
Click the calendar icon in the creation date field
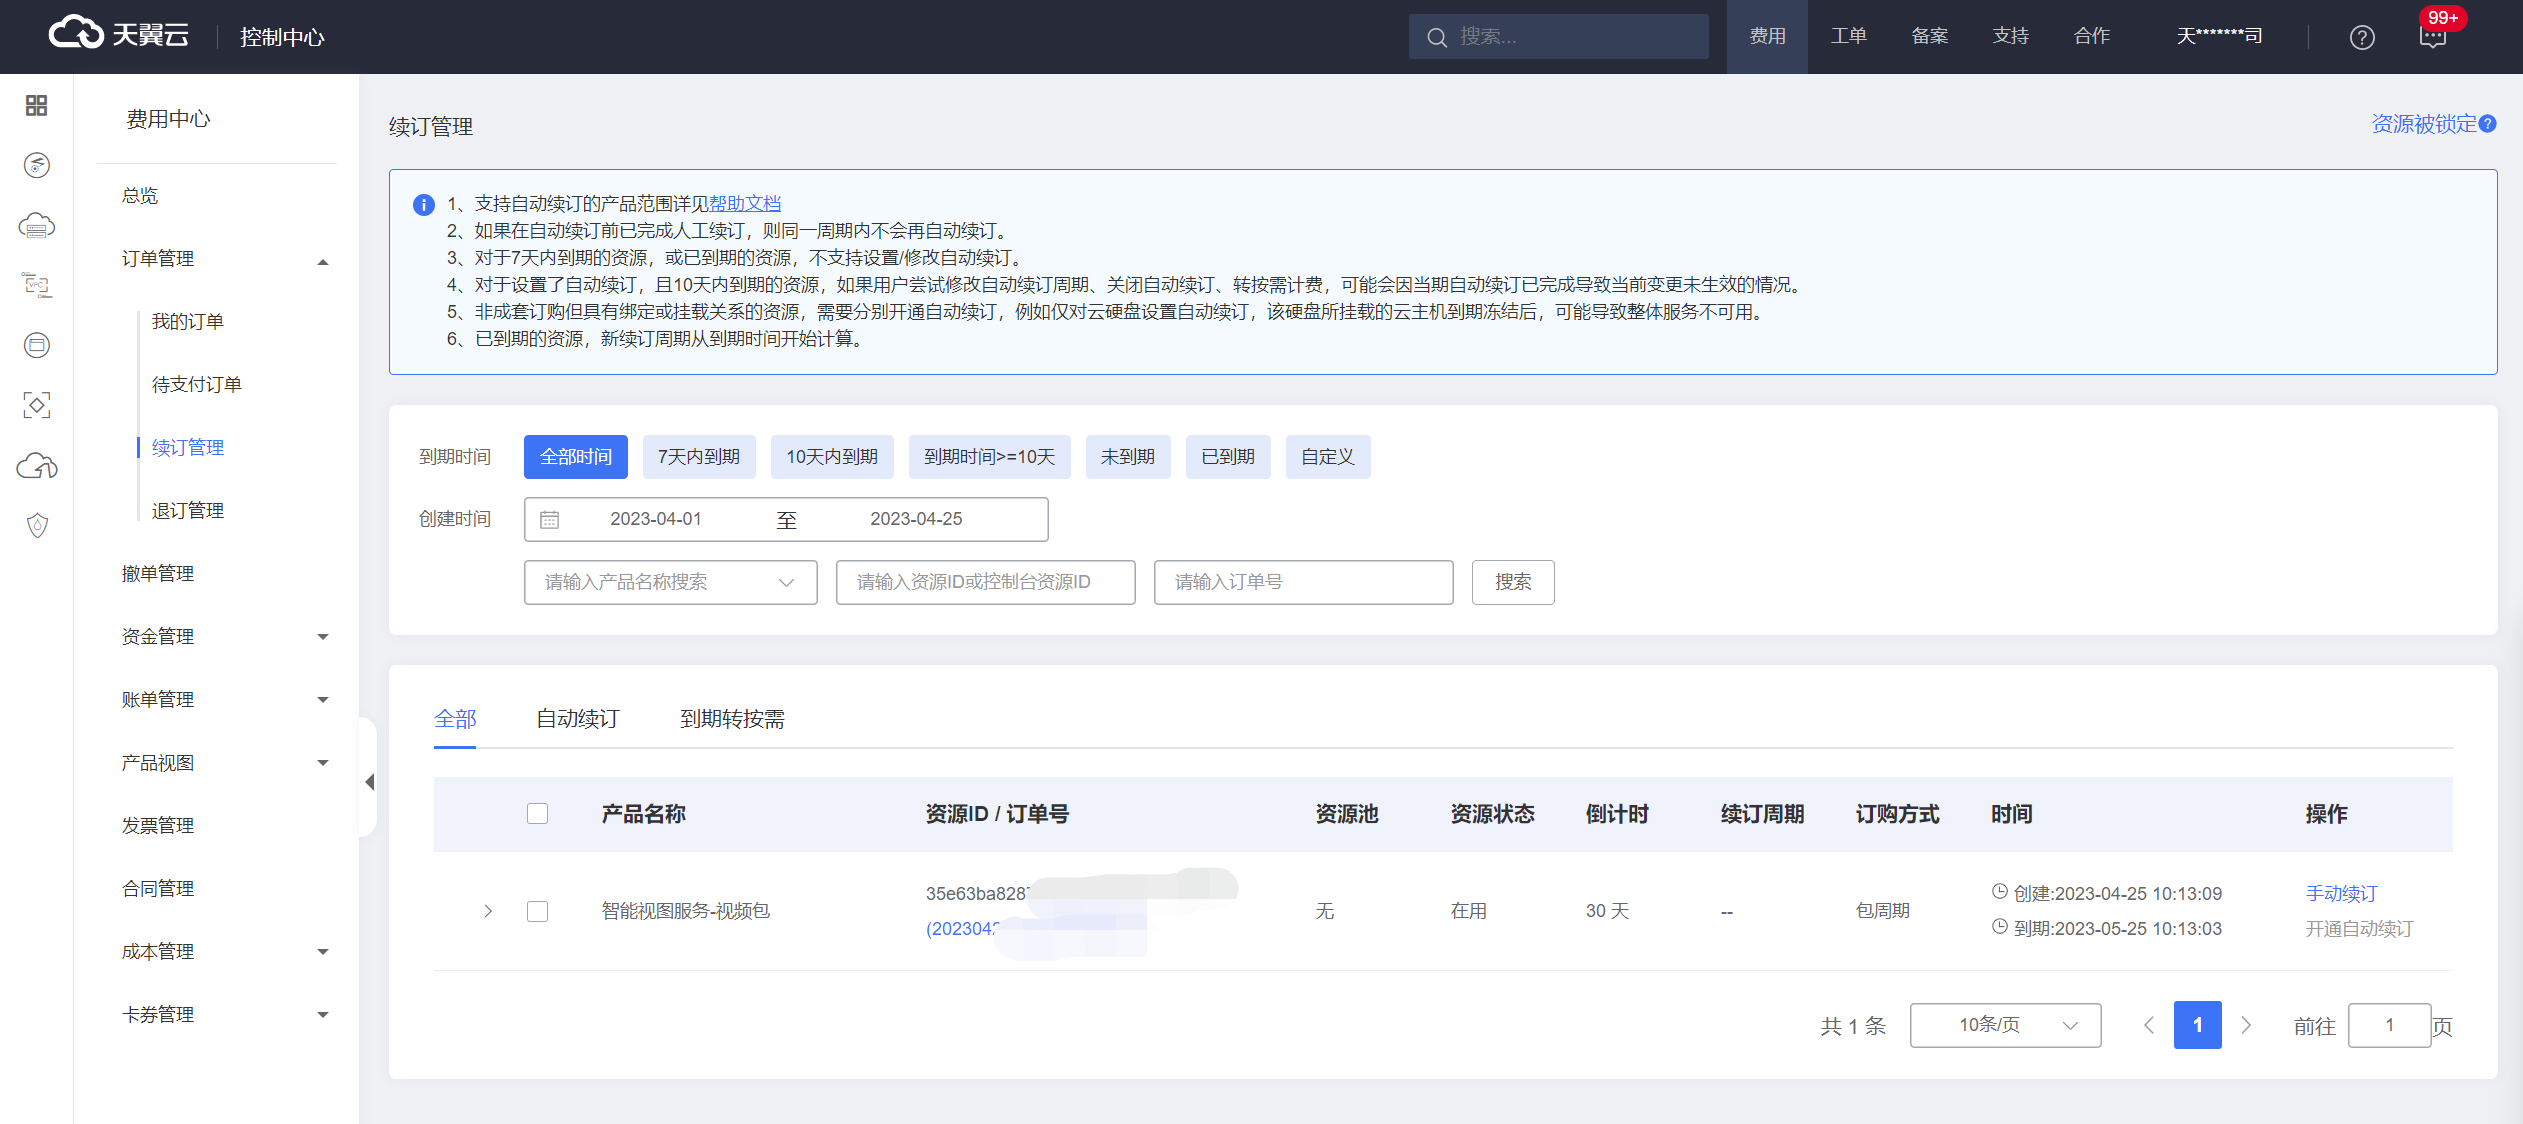549,519
